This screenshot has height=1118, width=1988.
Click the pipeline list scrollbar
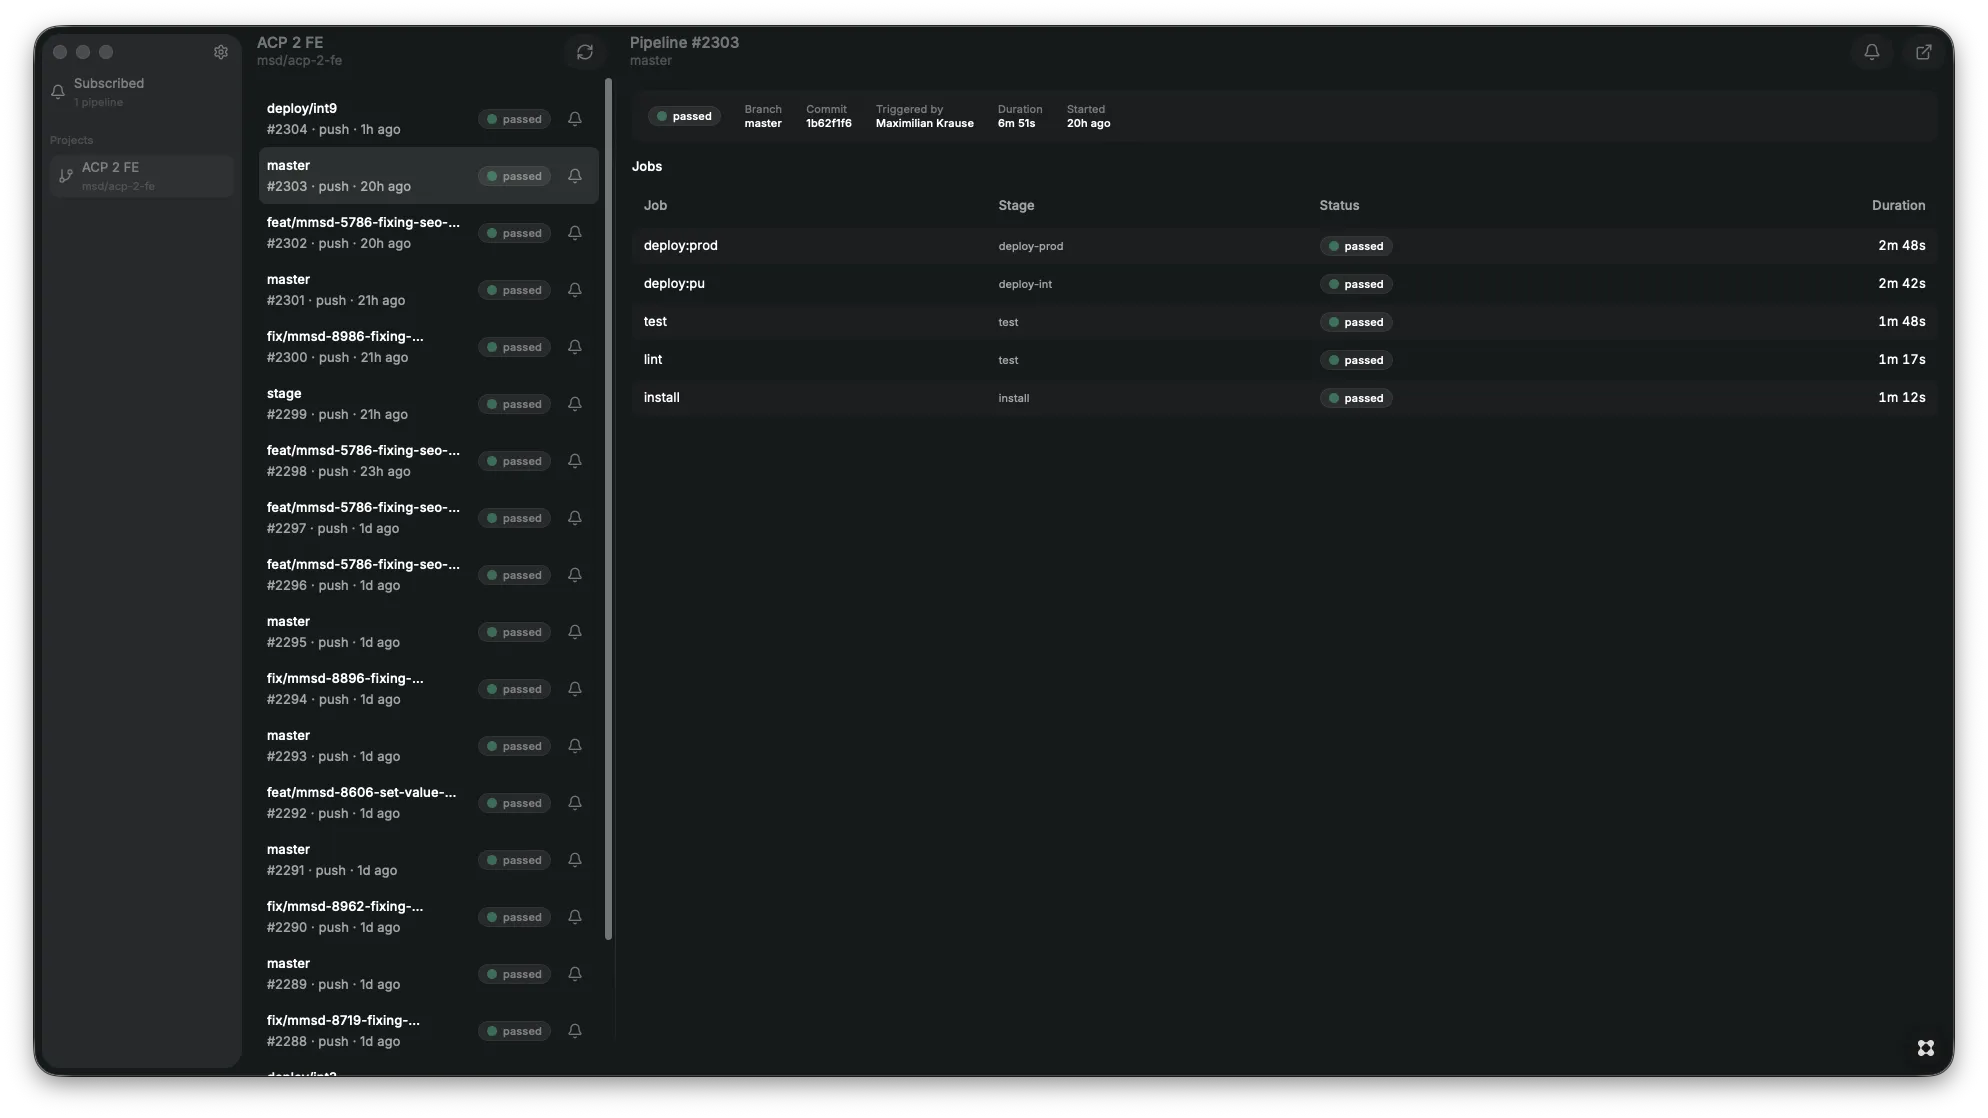pos(609,509)
